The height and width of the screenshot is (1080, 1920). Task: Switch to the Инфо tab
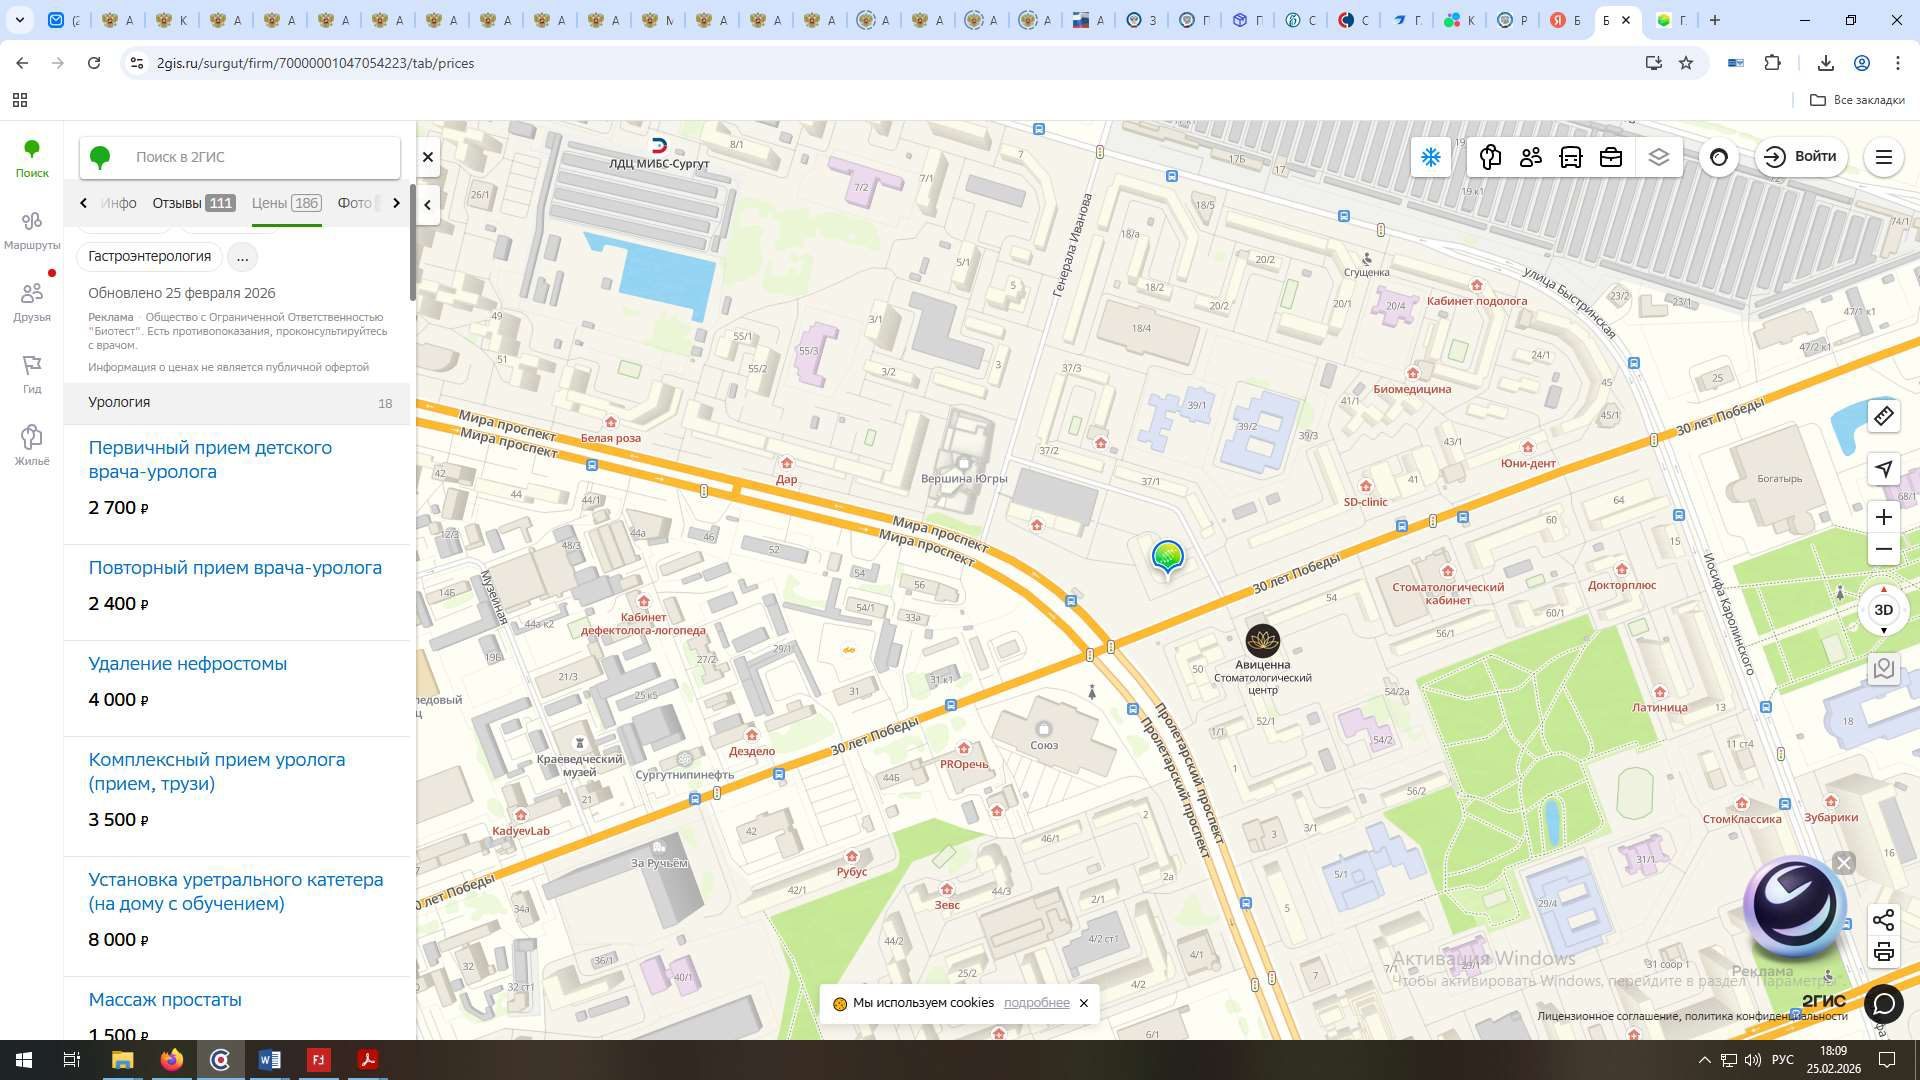coord(119,203)
